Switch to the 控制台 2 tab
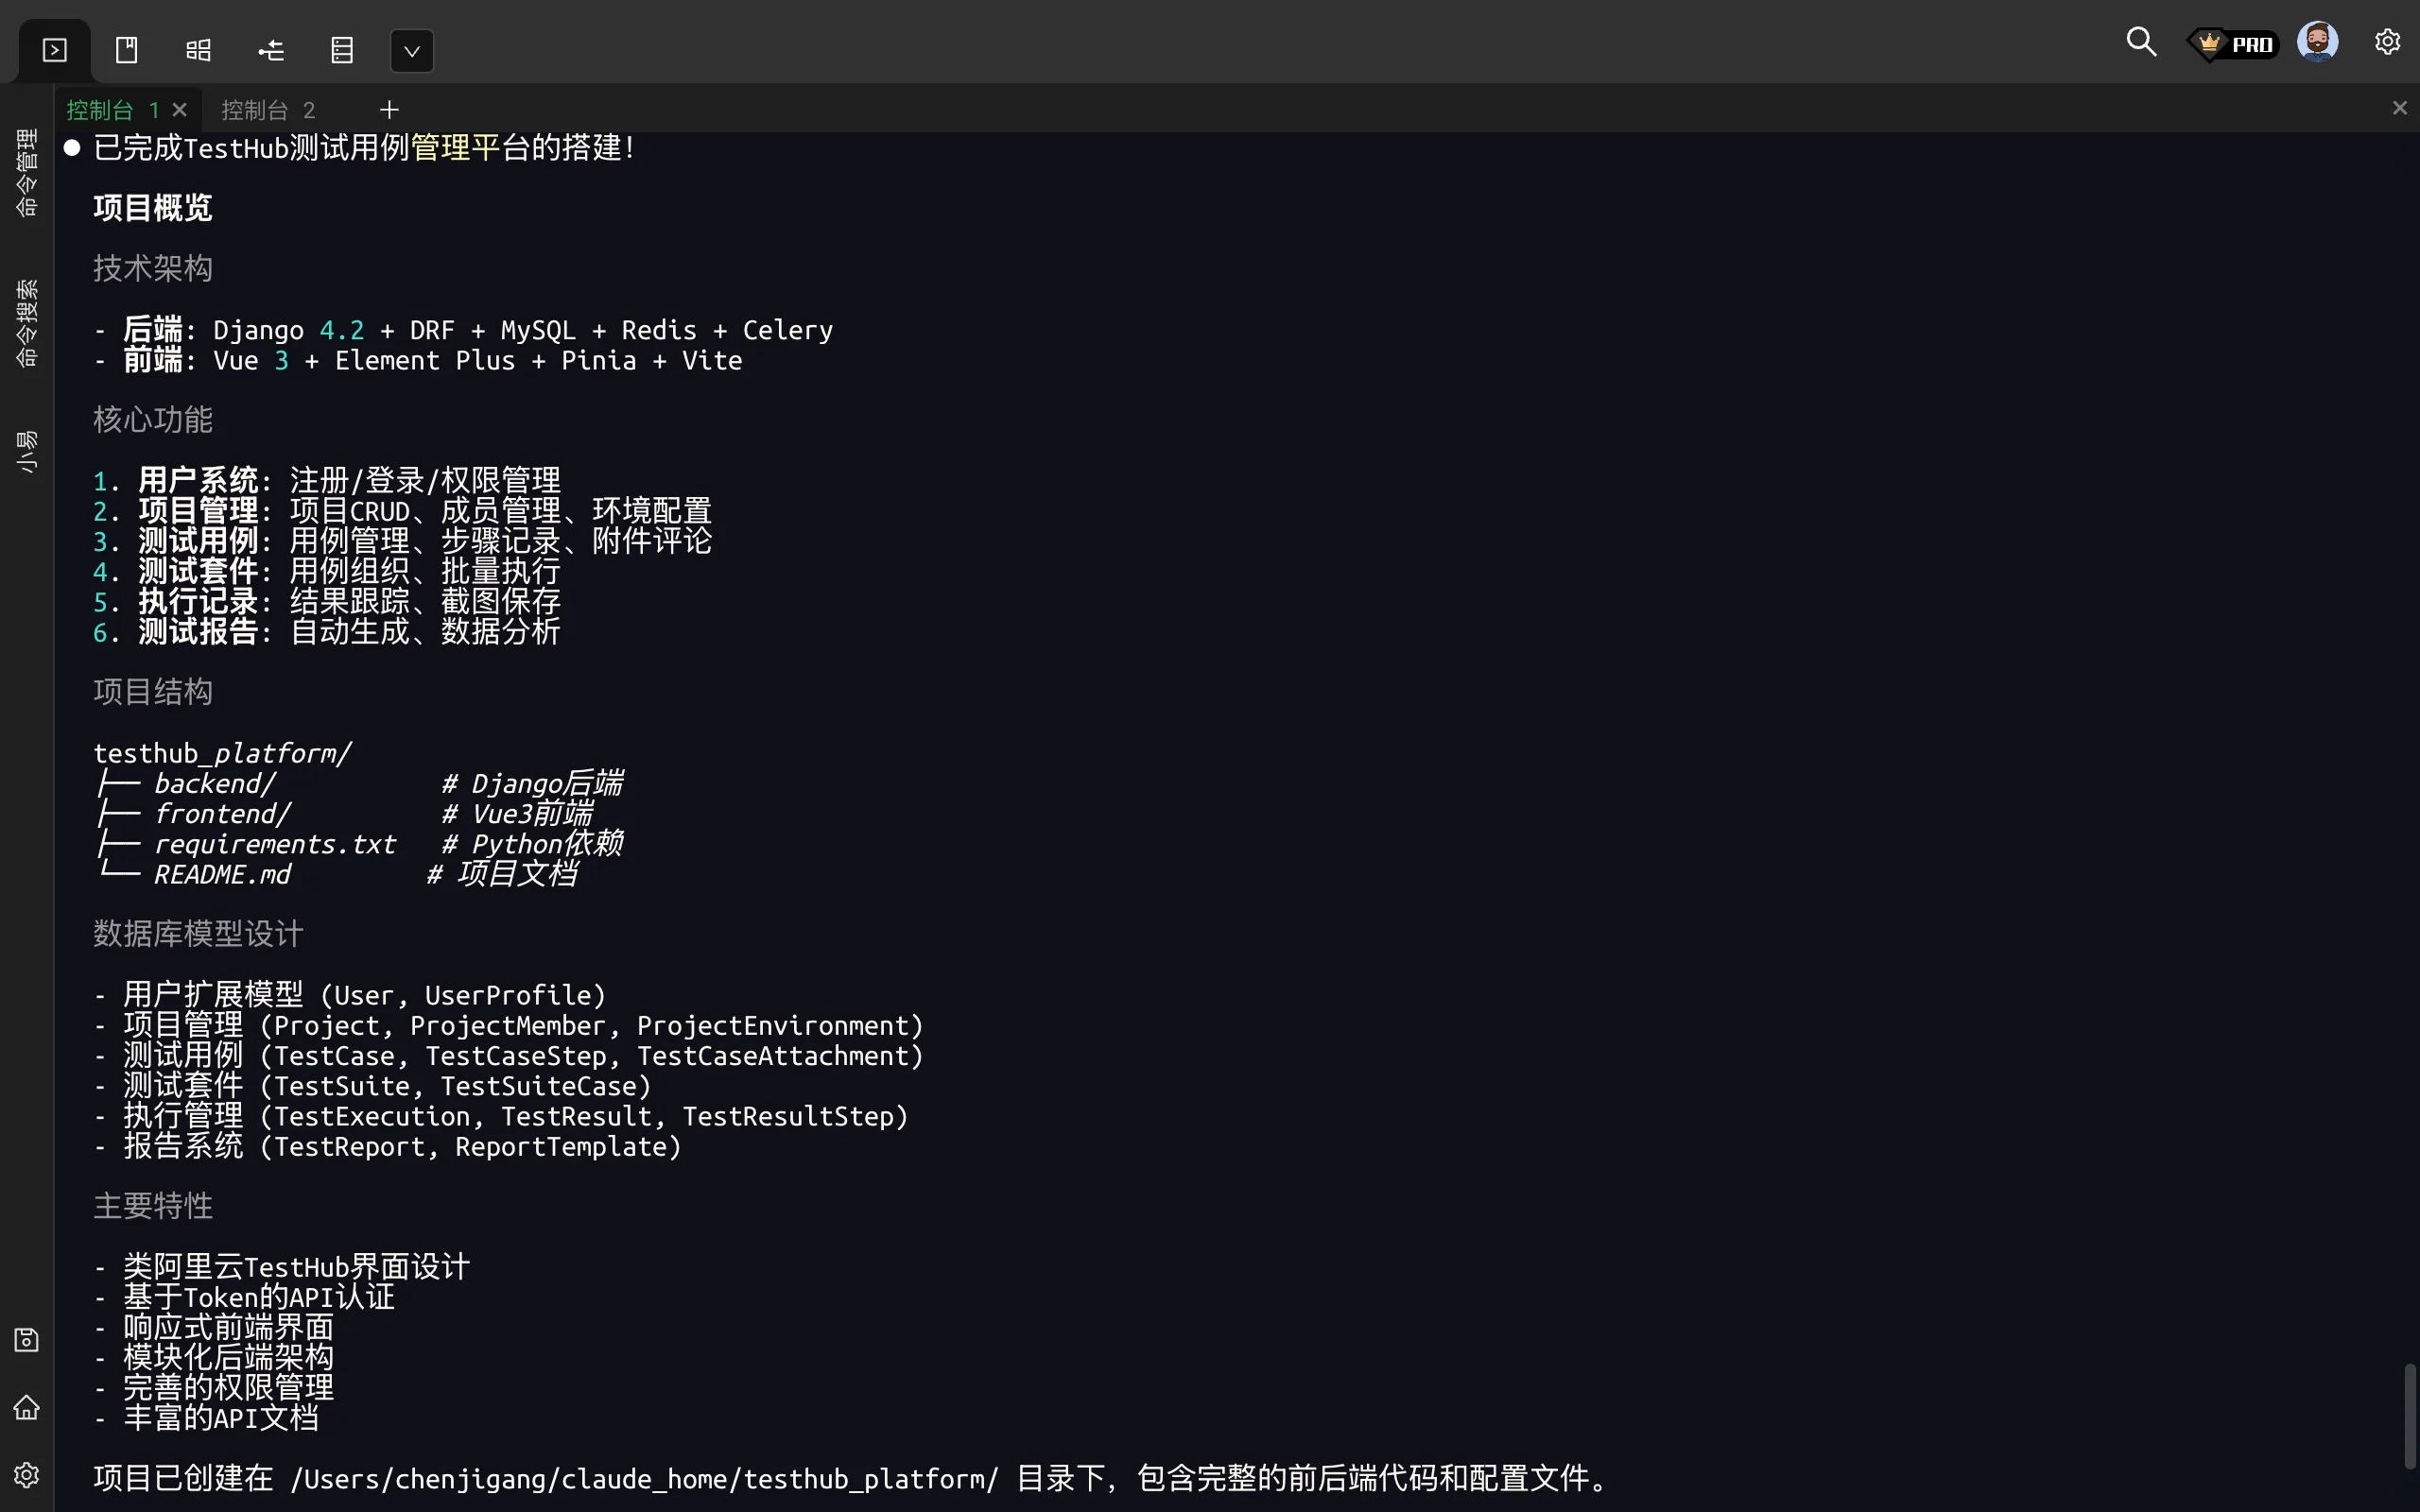 [267, 110]
